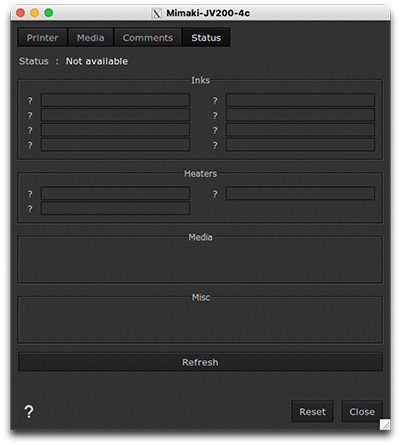Select the Comments tab
The image size is (400, 445).
click(x=148, y=38)
